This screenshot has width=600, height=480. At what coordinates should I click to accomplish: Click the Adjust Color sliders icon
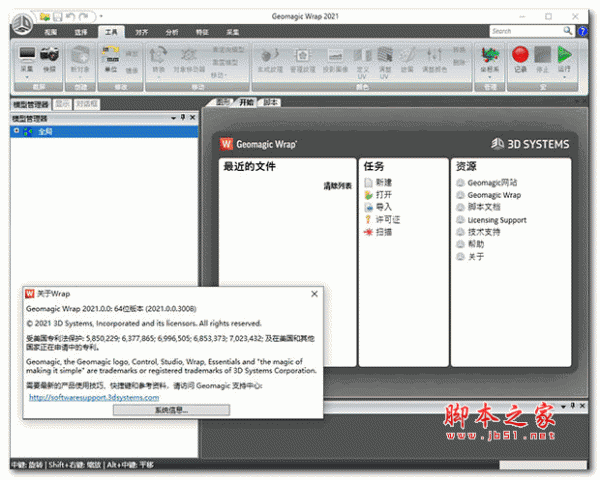(x=434, y=55)
